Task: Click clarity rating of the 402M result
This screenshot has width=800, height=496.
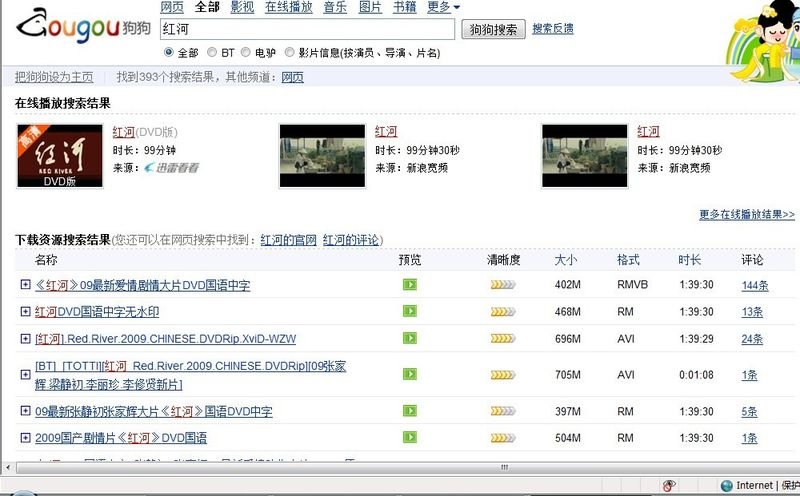Action: click(503, 285)
